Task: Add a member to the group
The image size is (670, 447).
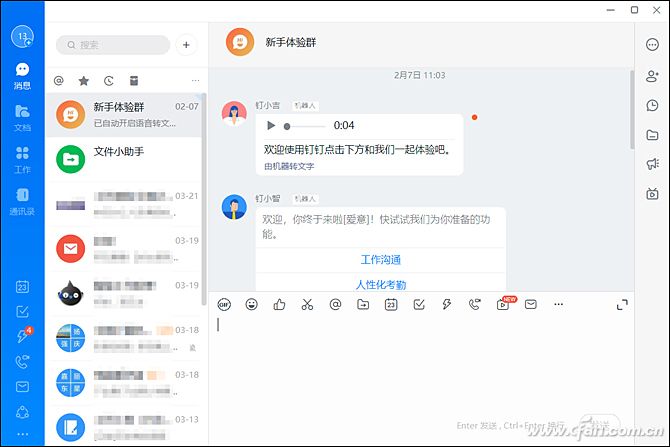Action: [x=652, y=76]
